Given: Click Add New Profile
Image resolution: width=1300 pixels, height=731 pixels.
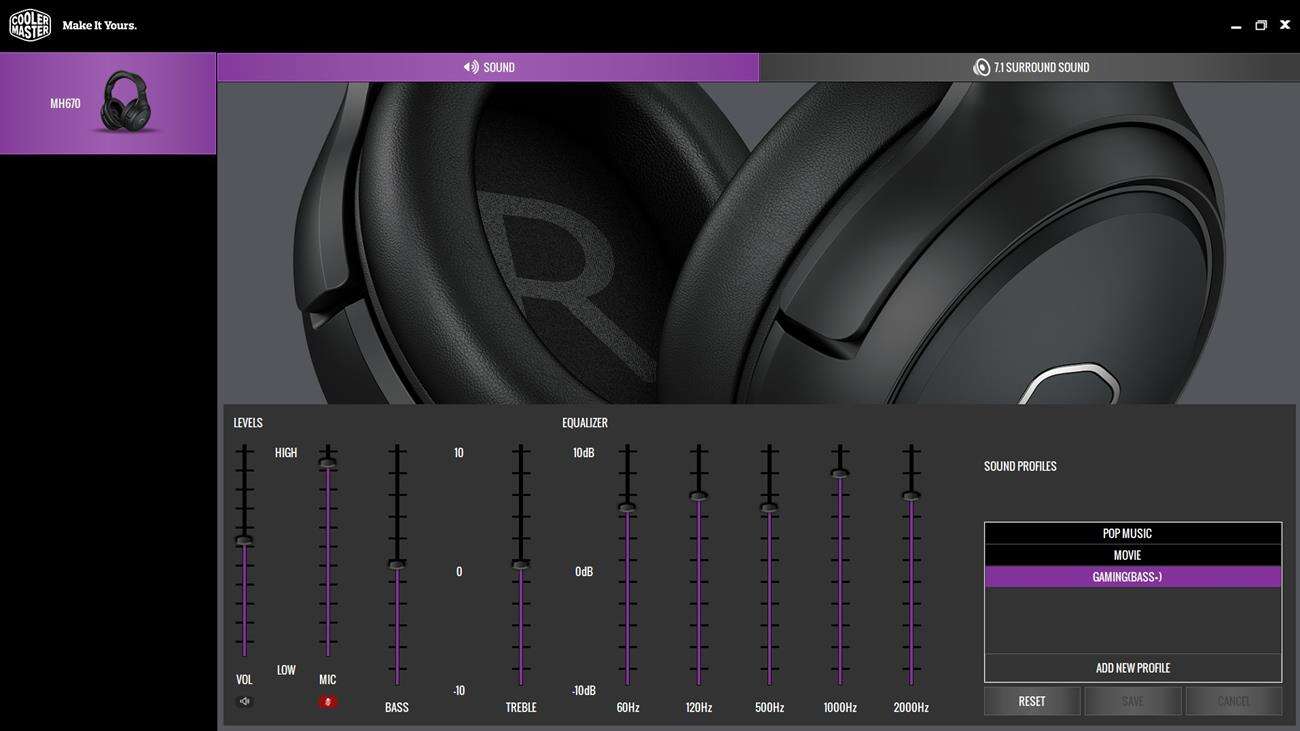Looking at the screenshot, I should point(1132,668).
